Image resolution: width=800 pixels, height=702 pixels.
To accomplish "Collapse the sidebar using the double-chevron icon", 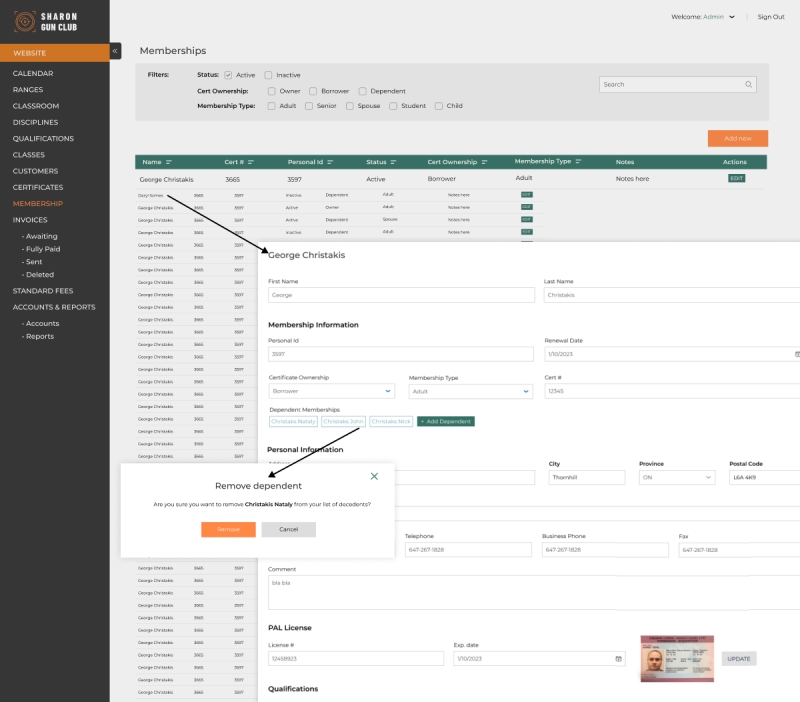I will [x=115, y=50].
